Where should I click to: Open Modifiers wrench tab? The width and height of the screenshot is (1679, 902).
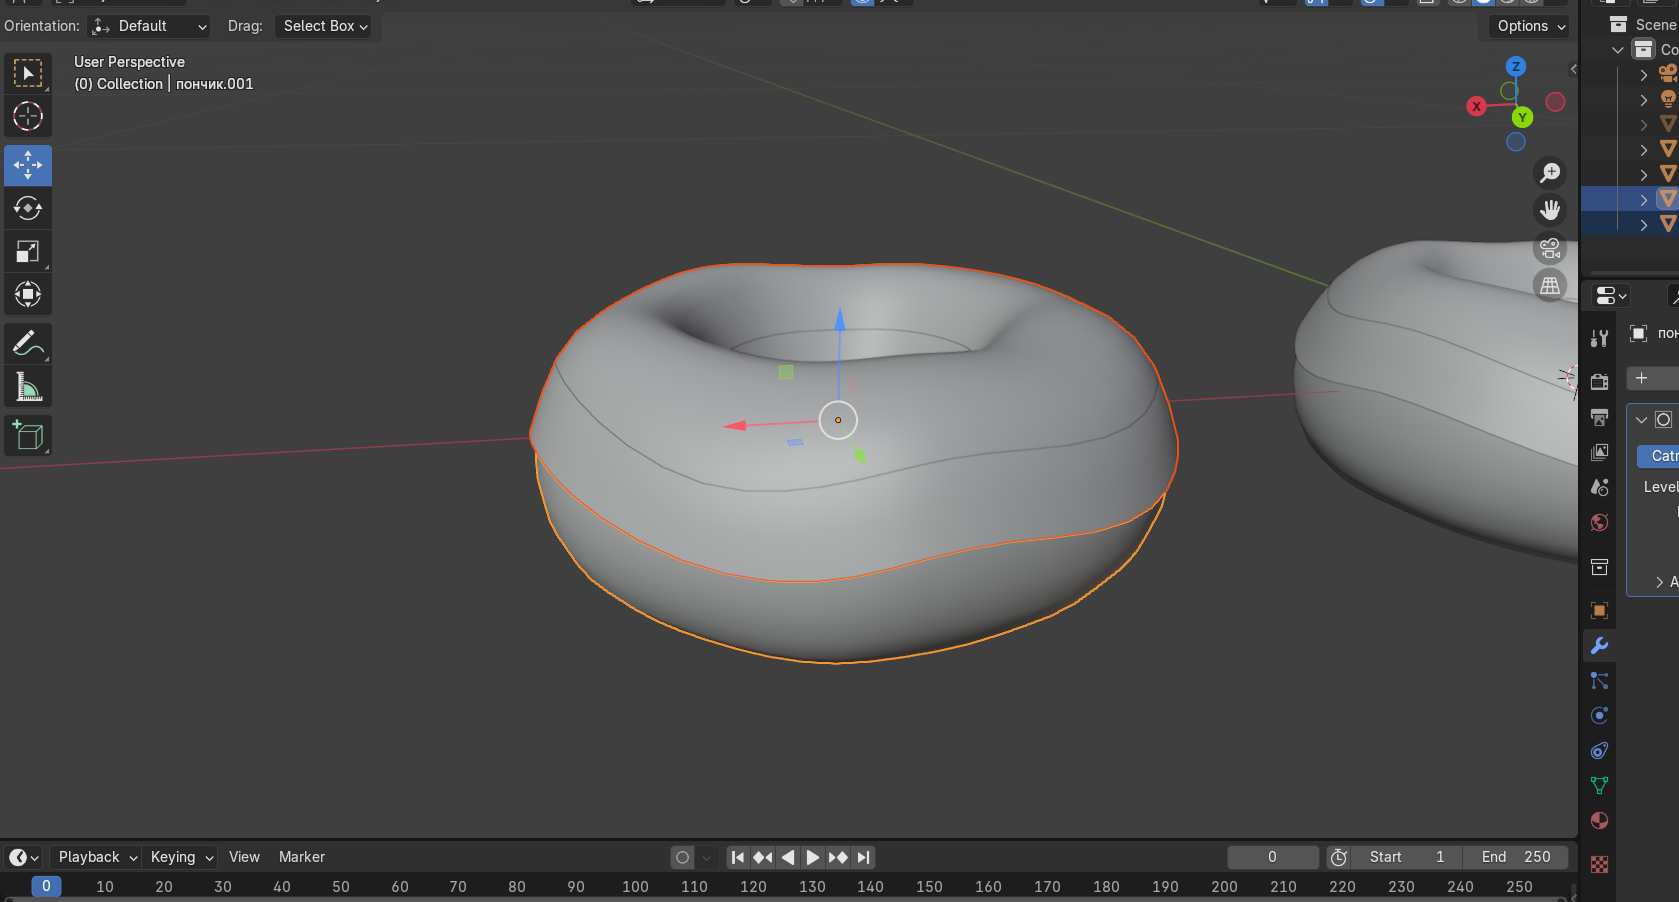1600,645
